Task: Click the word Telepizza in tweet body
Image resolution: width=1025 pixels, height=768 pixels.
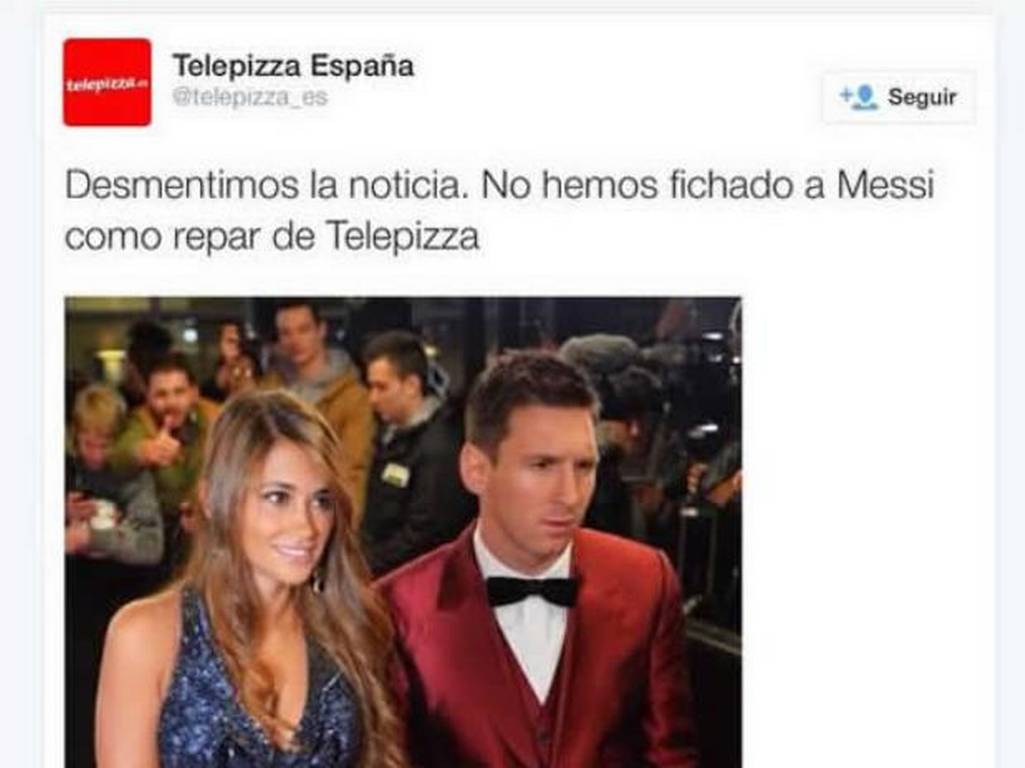Action: 403,236
